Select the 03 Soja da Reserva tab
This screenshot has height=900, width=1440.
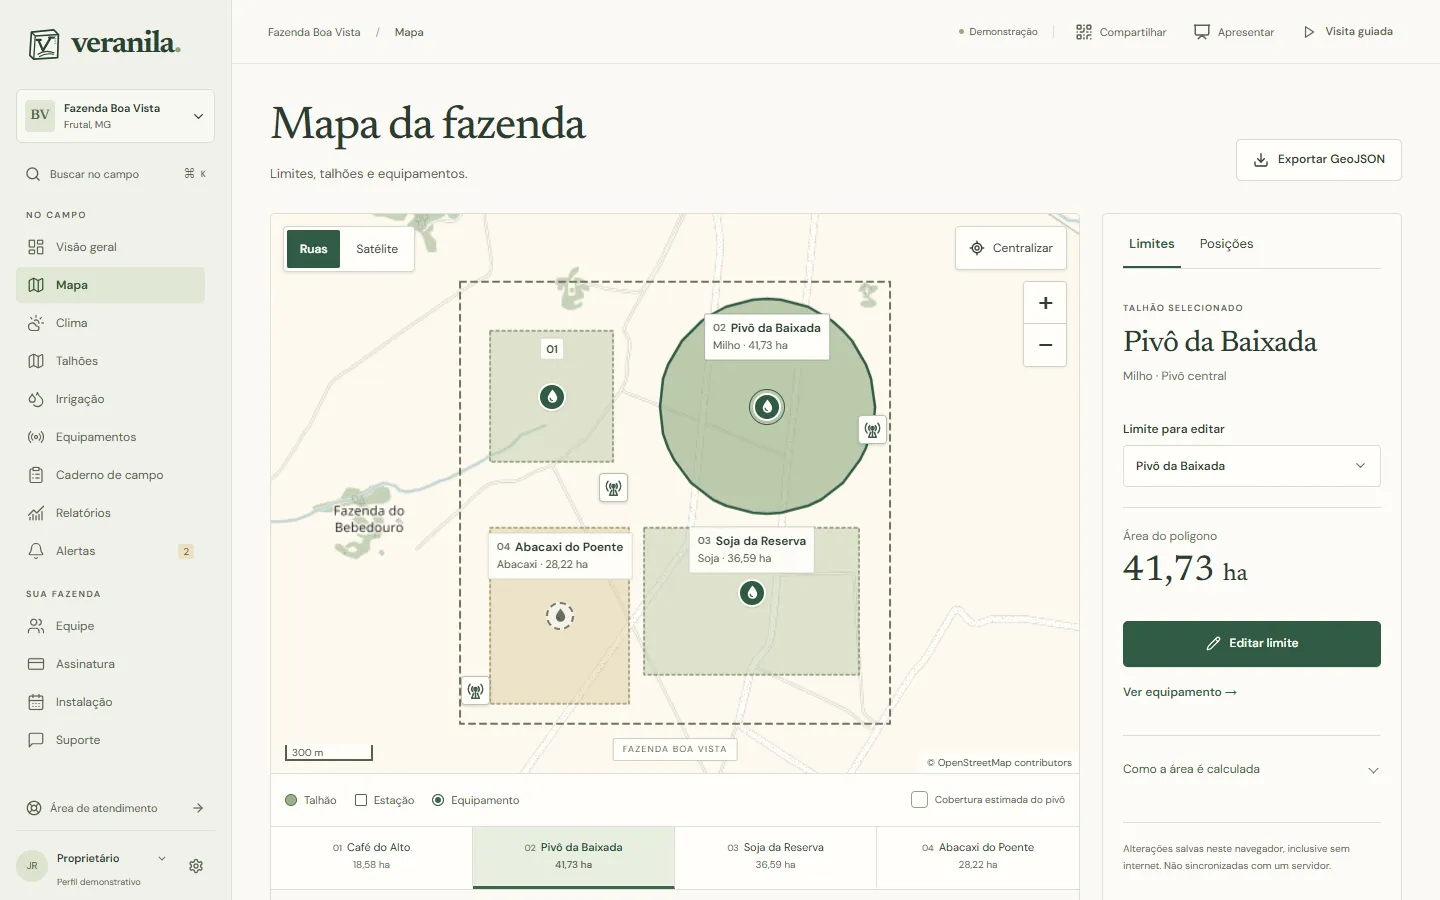(776, 856)
